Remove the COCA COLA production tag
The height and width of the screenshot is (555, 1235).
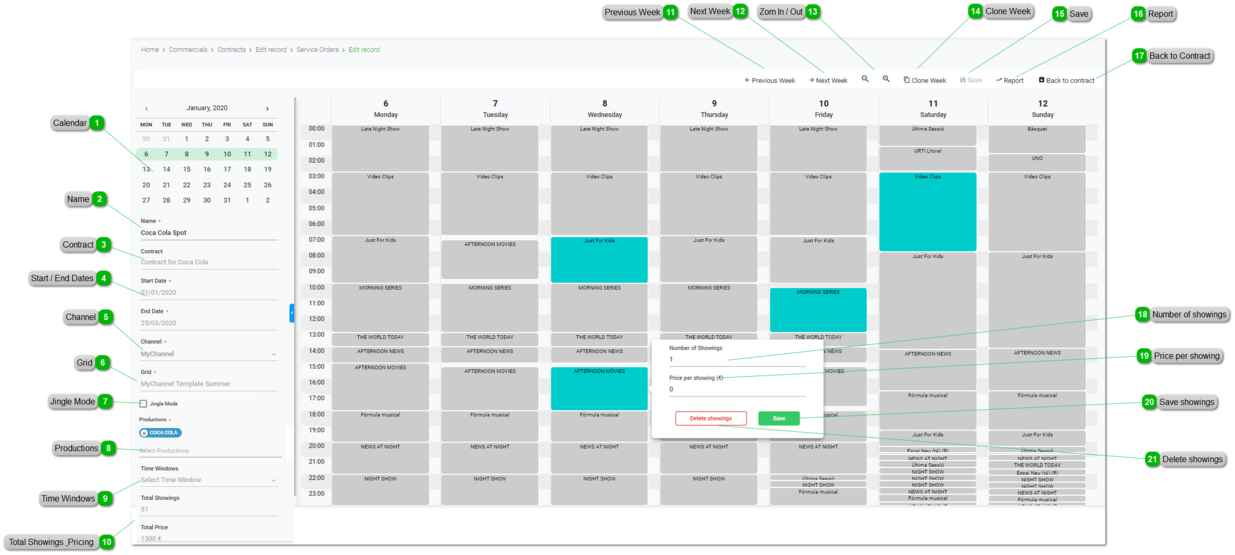pos(145,433)
